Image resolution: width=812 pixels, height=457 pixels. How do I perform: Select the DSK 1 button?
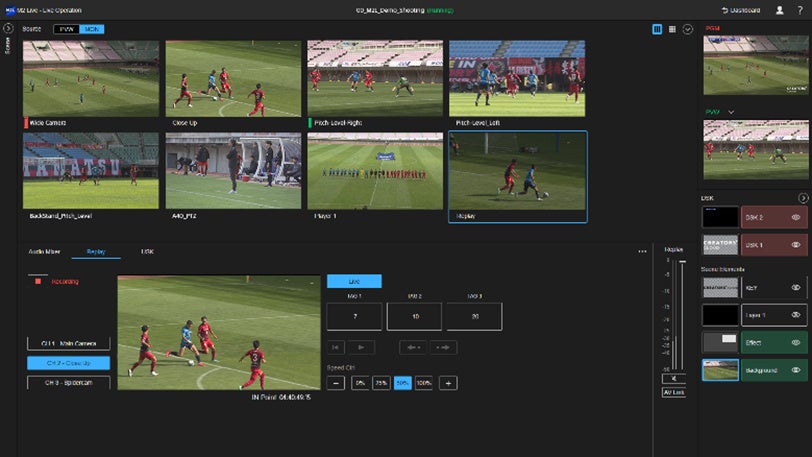774,245
